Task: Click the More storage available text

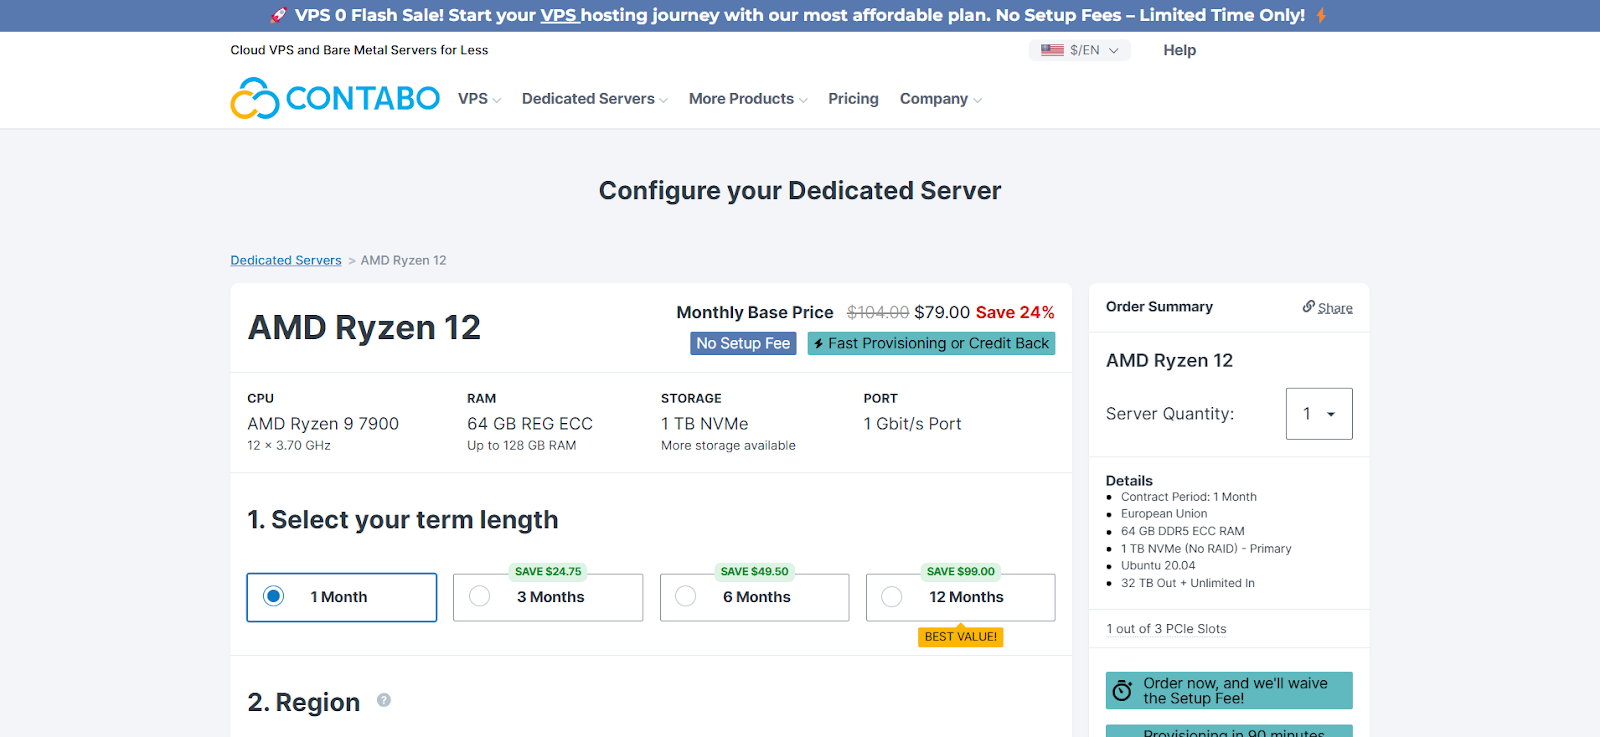Action: click(728, 446)
